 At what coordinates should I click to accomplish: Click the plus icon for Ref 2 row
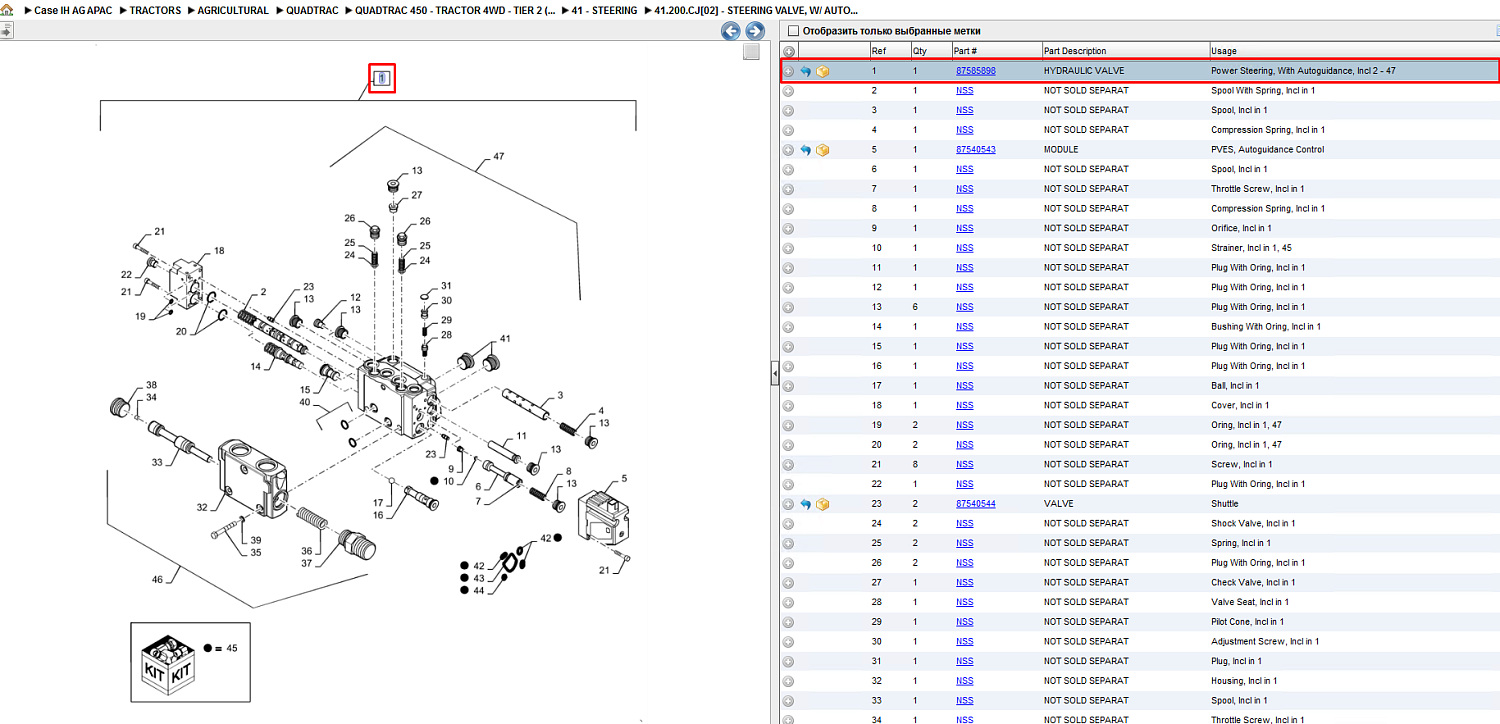789,91
